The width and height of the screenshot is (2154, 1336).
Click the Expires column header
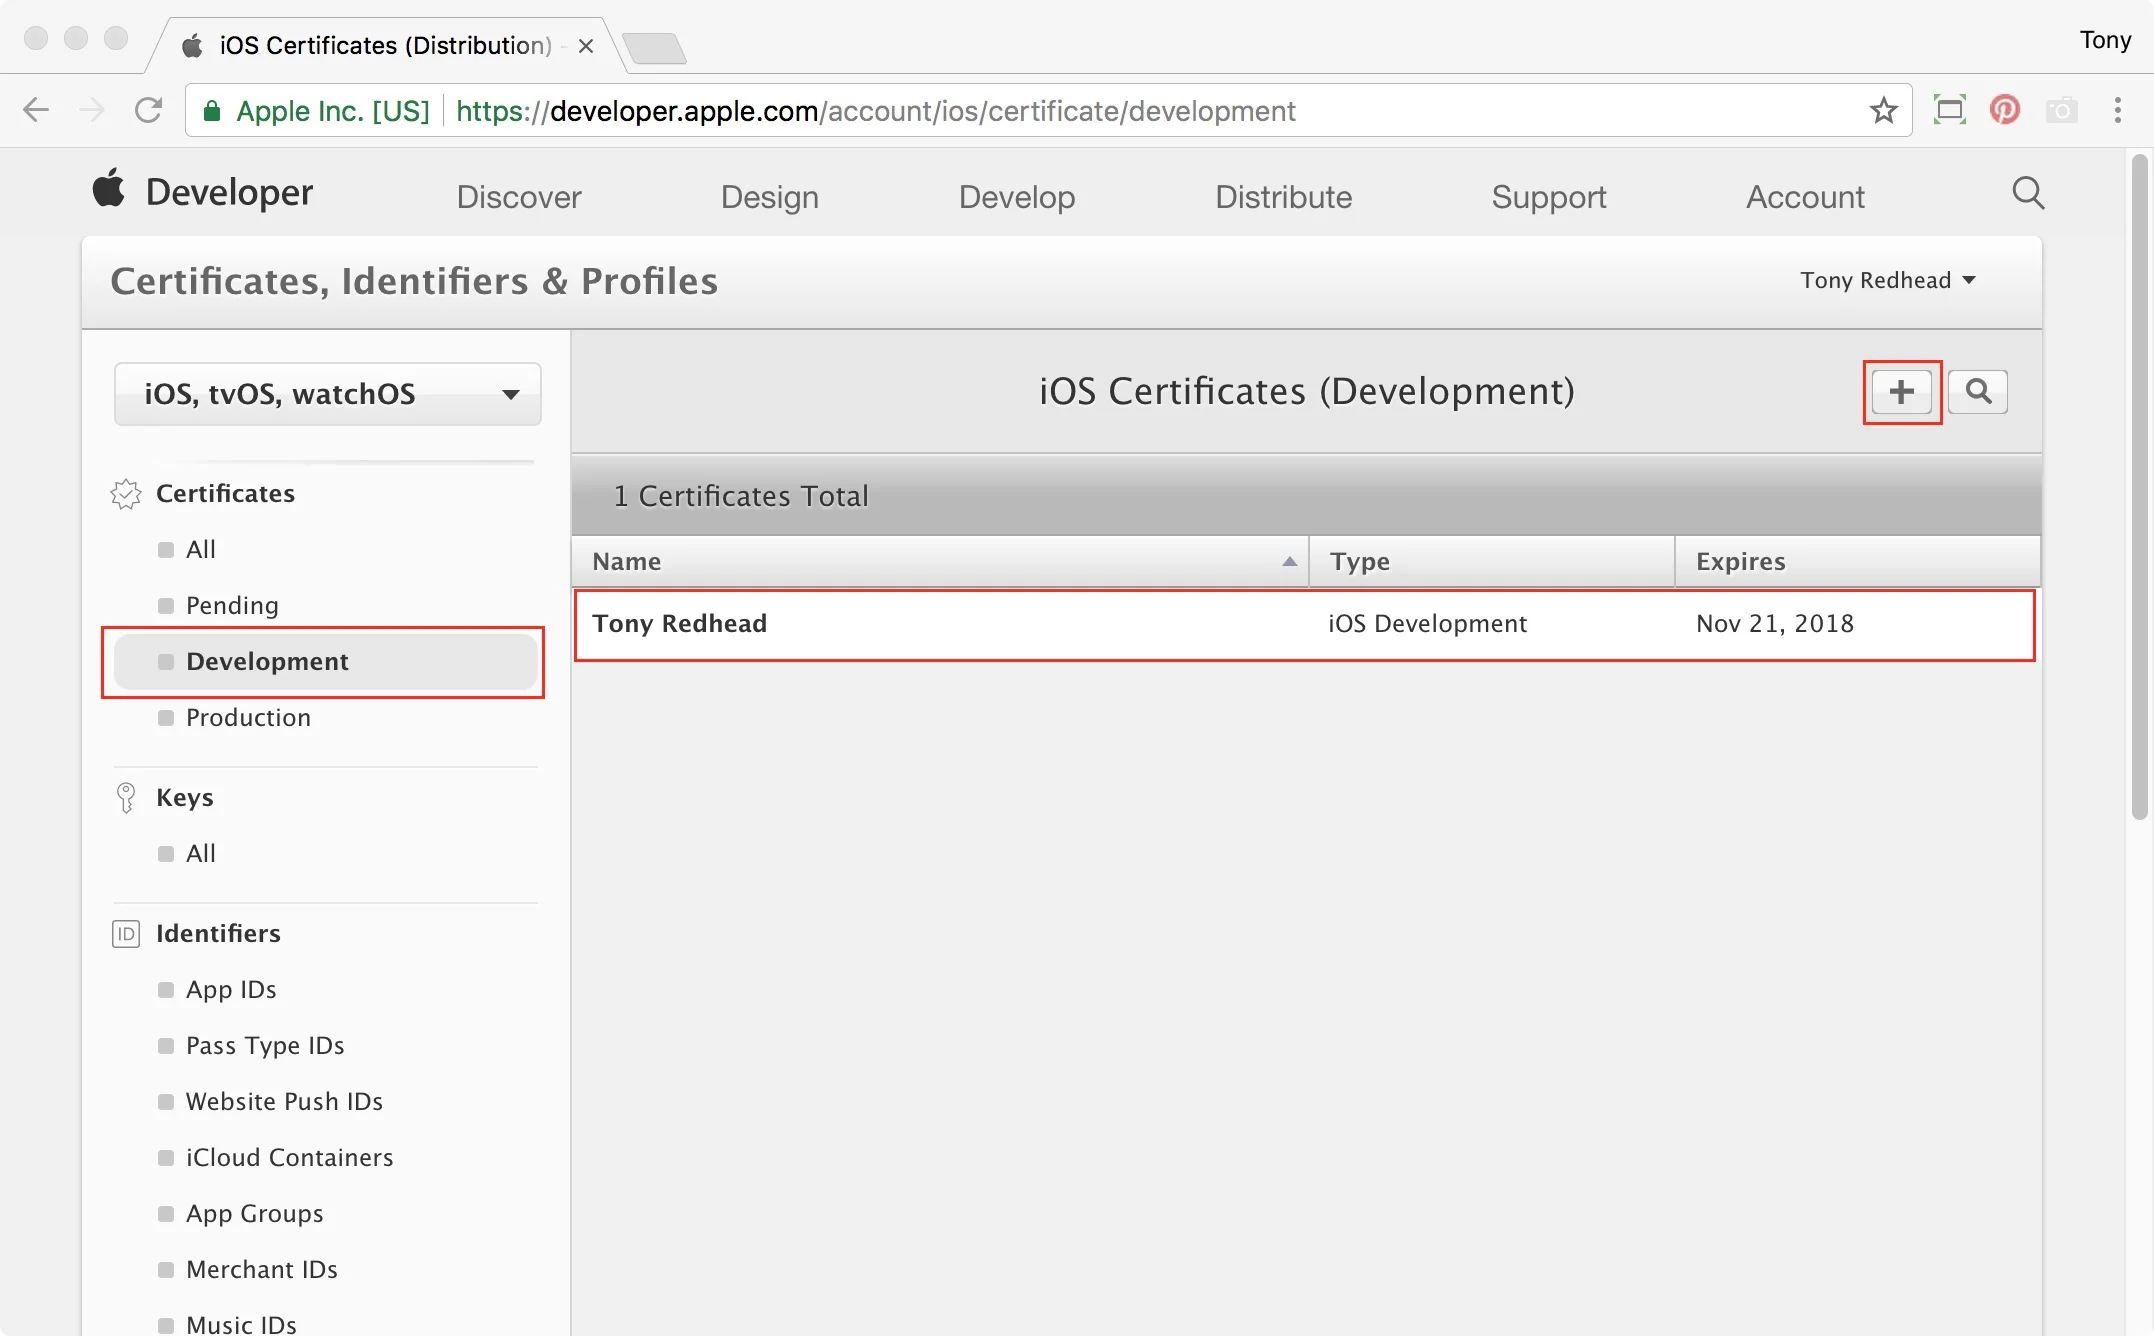[1740, 562]
